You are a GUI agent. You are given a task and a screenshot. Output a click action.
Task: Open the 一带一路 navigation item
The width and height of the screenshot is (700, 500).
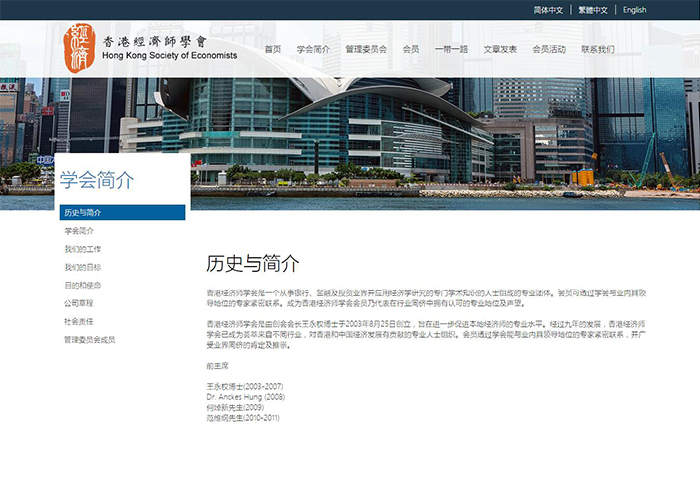[x=451, y=49]
